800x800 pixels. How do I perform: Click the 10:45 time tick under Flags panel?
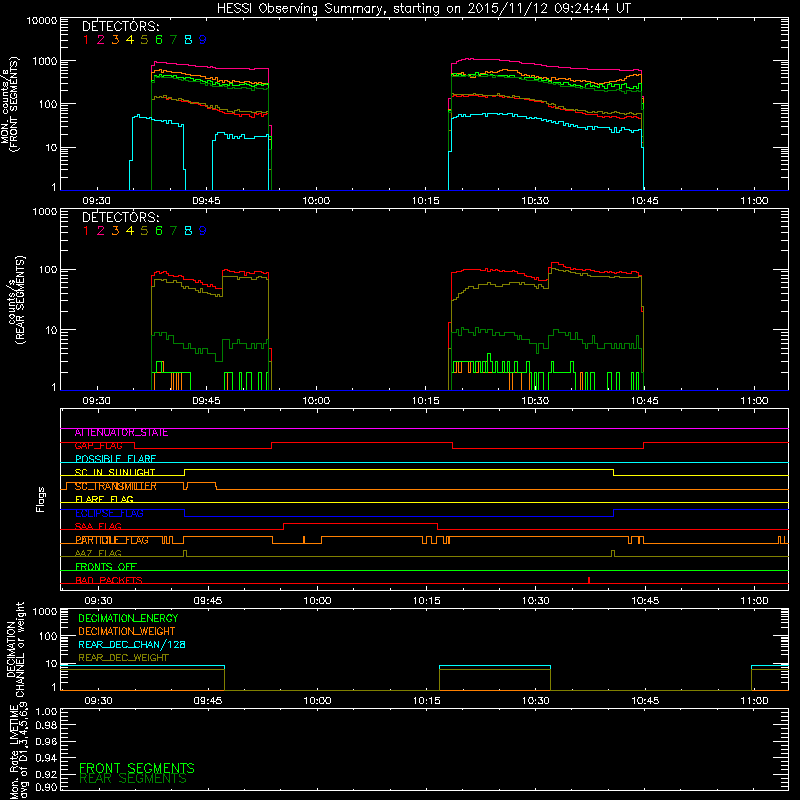click(645, 601)
